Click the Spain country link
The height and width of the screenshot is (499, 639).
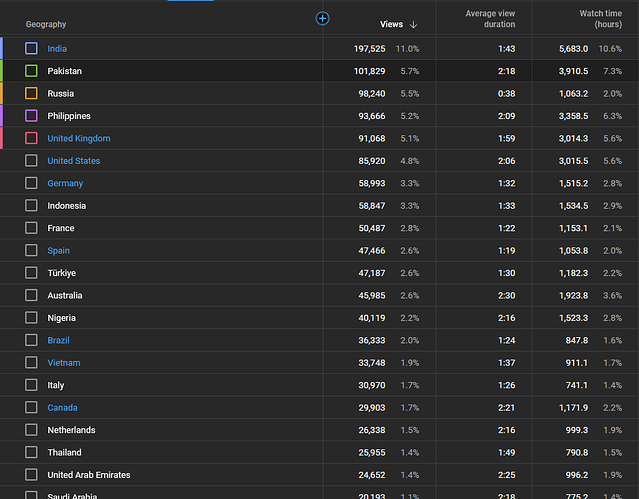click(x=58, y=251)
